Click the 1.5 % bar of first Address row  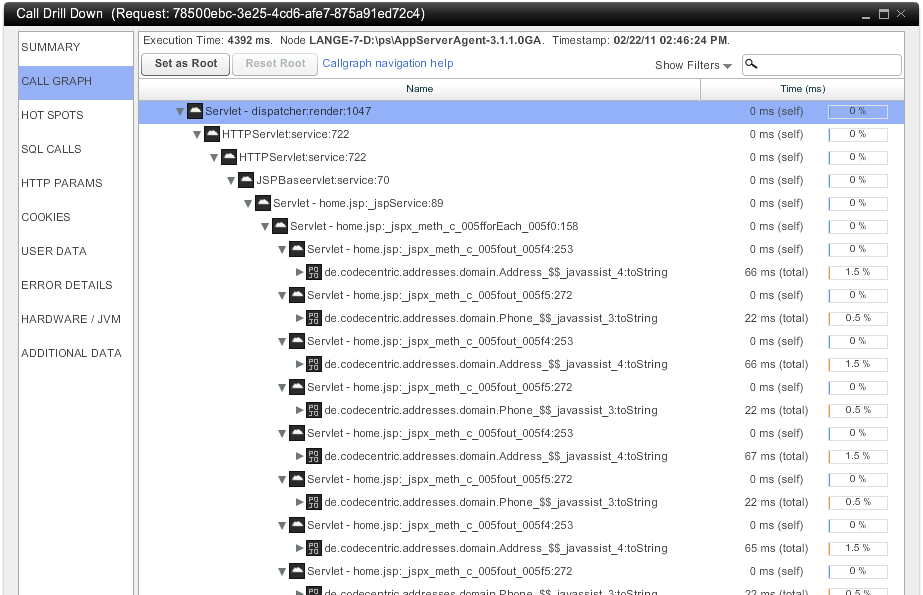point(857,272)
